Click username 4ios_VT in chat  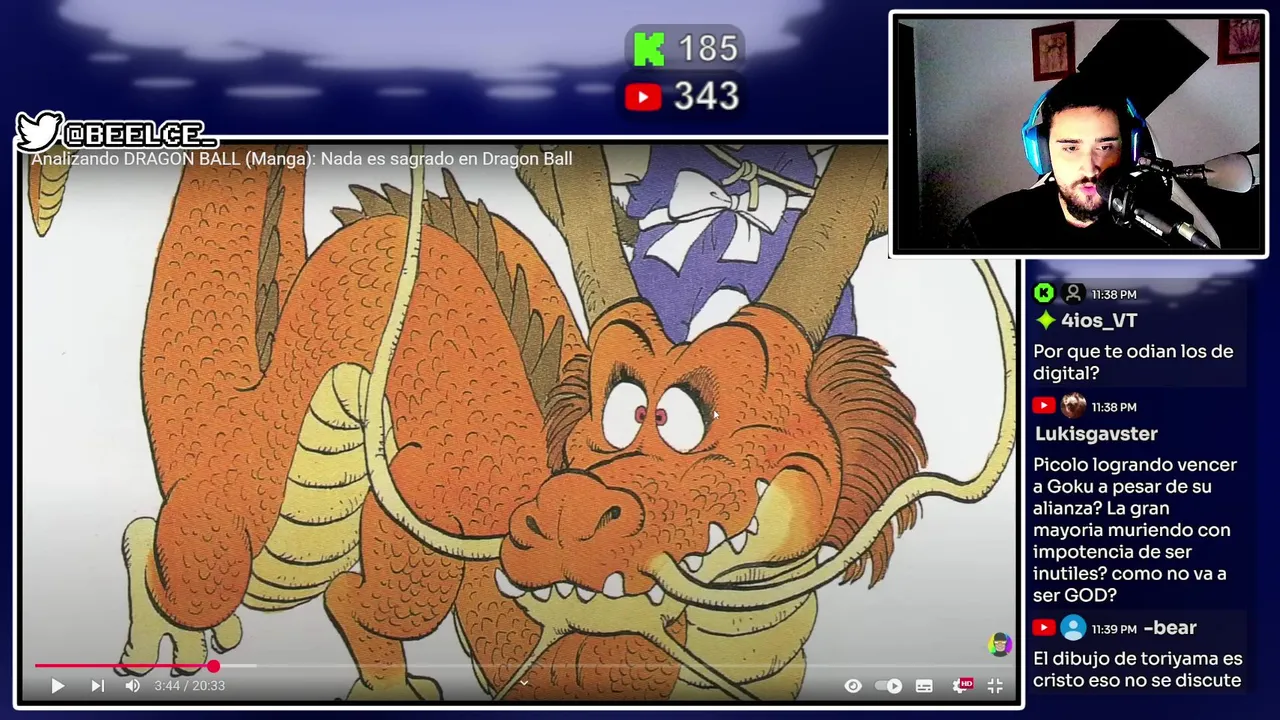tap(1099, 321)
